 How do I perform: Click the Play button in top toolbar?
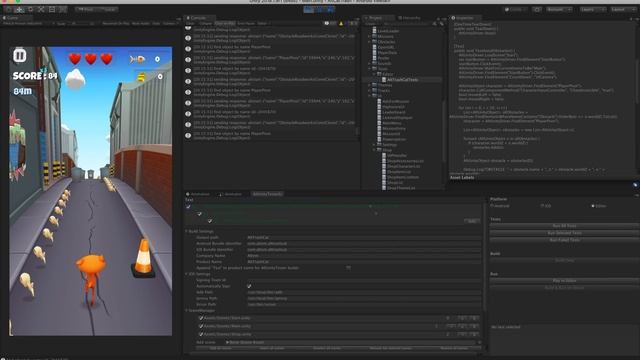tap(309, 9)
